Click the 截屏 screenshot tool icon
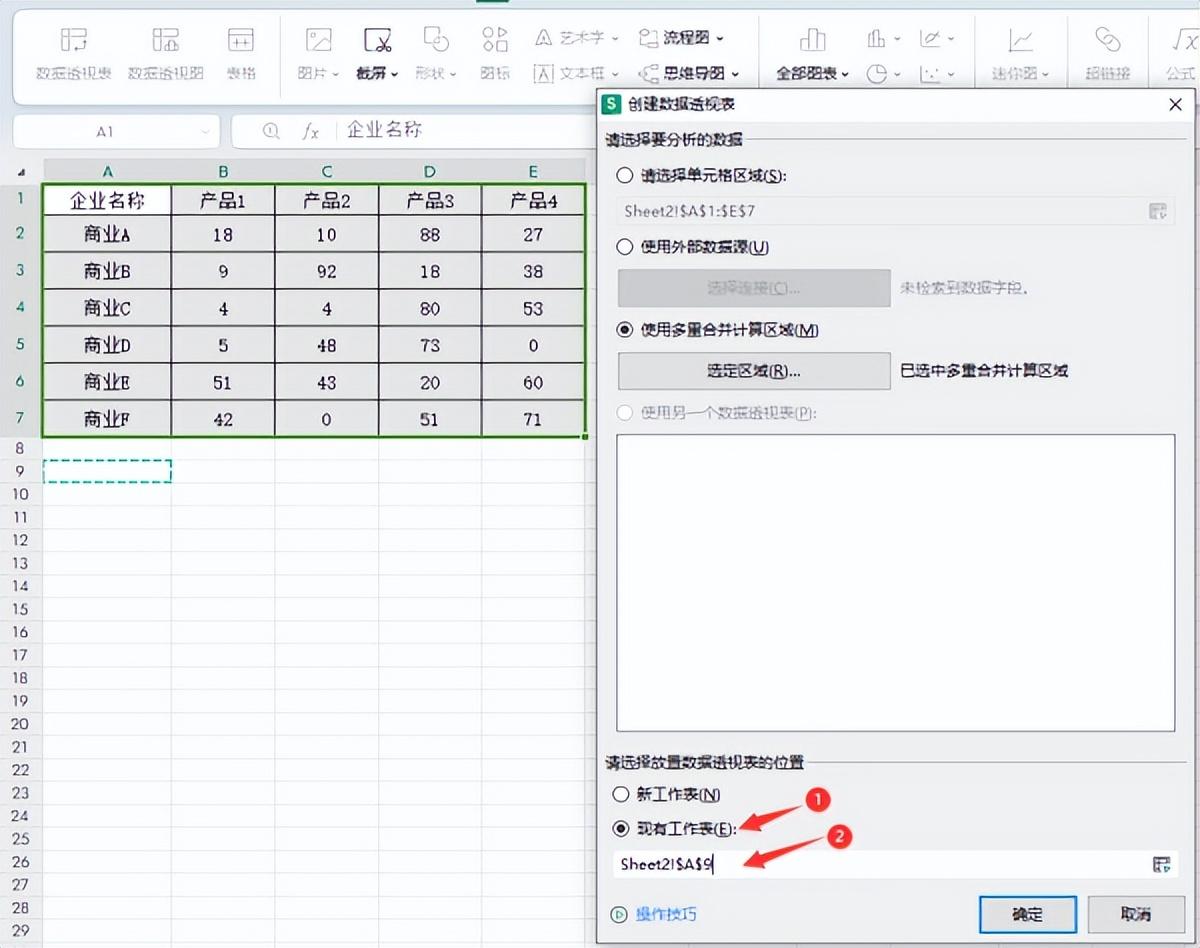 point(377,40)
